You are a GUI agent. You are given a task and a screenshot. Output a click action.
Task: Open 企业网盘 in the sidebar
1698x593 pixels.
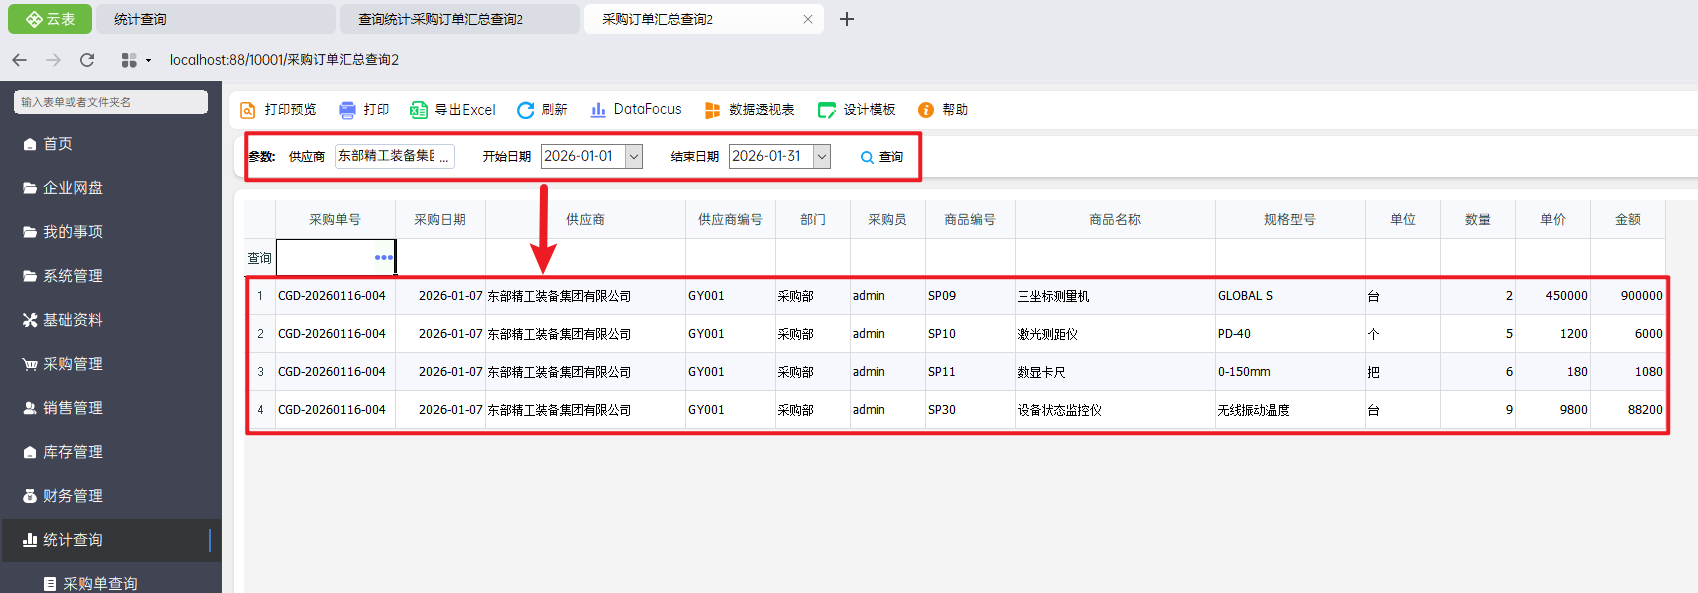pos(111,188)
